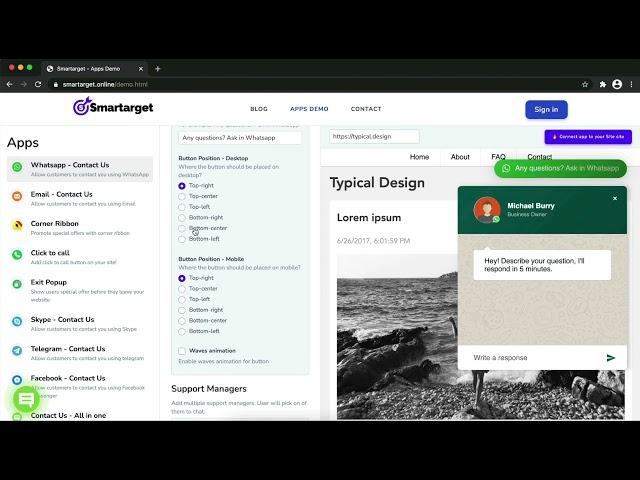Image resolution: width=640 pixels, height=480 pixels.
Task: Open the APPS DEMO nav item
Action: pos(309,109)
